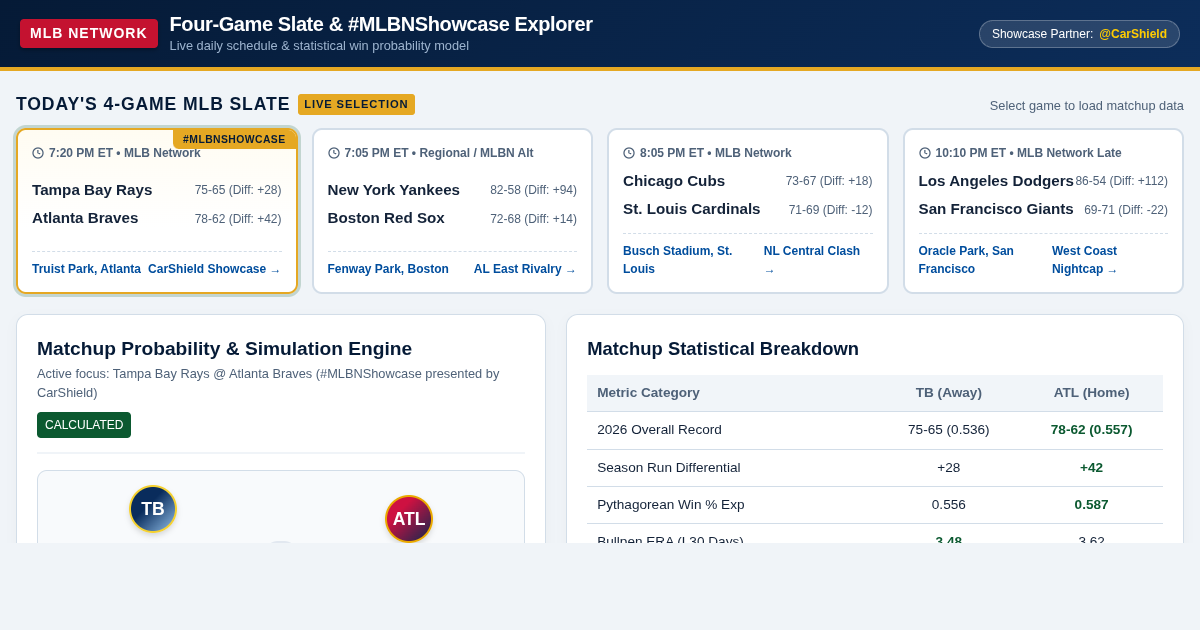Screen dimensions: 1200x630
Task: Click the Rays record 75-65 (Diff: +28)
Action: [x=238, y=190]
